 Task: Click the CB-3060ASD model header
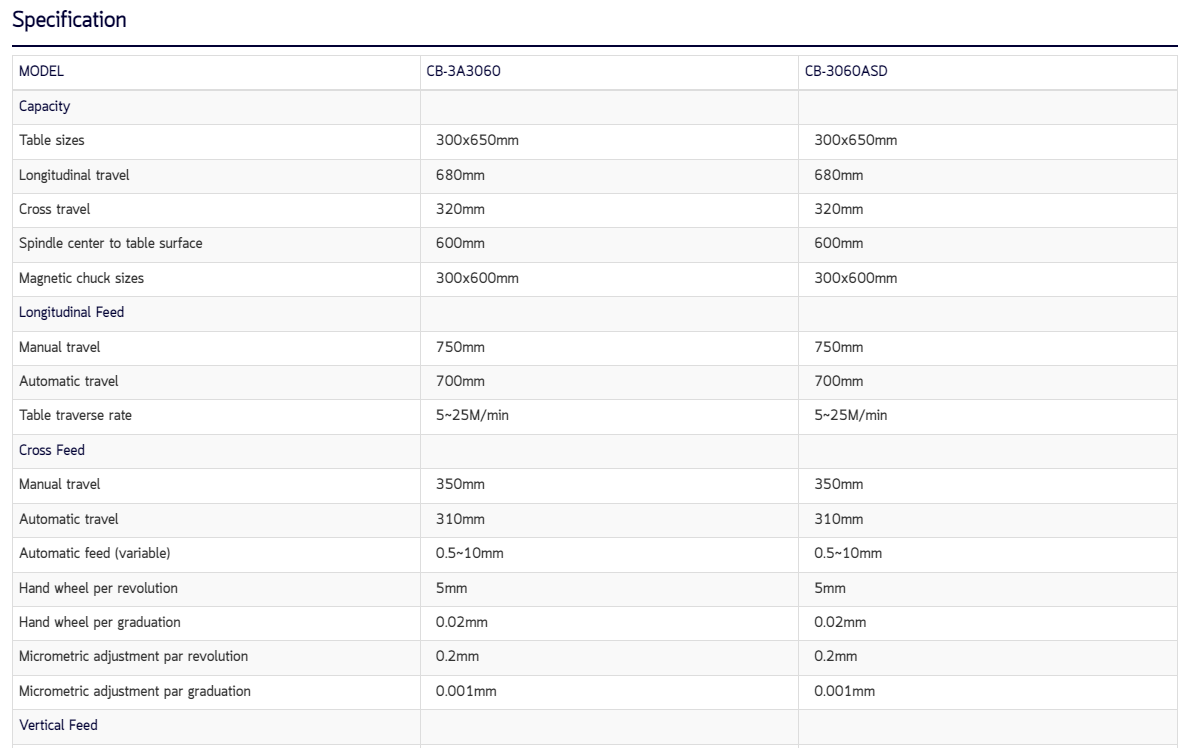(x=846, y=71)
